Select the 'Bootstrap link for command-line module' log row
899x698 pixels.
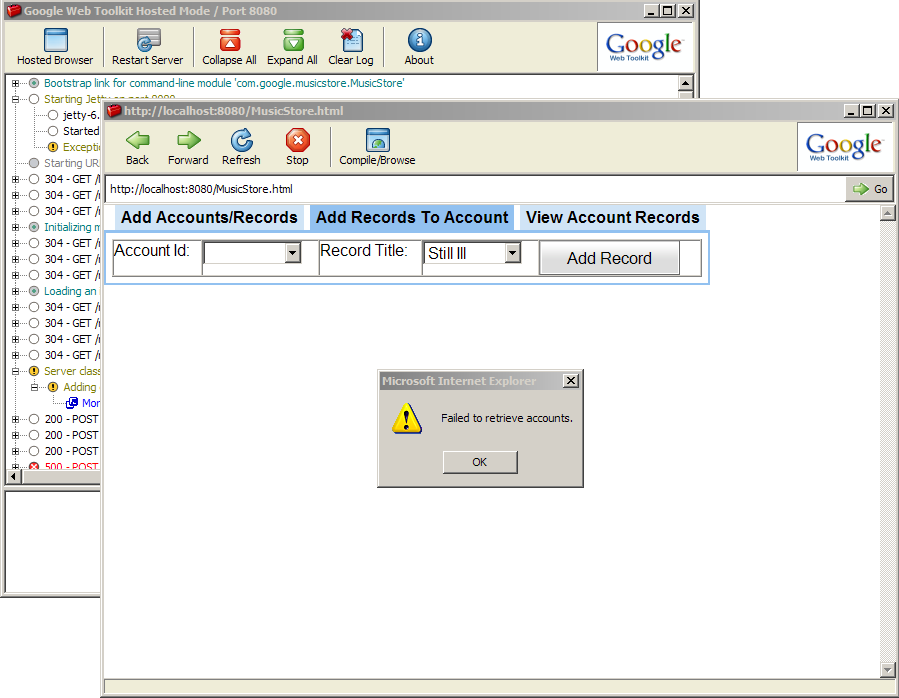tap(224, 83)
